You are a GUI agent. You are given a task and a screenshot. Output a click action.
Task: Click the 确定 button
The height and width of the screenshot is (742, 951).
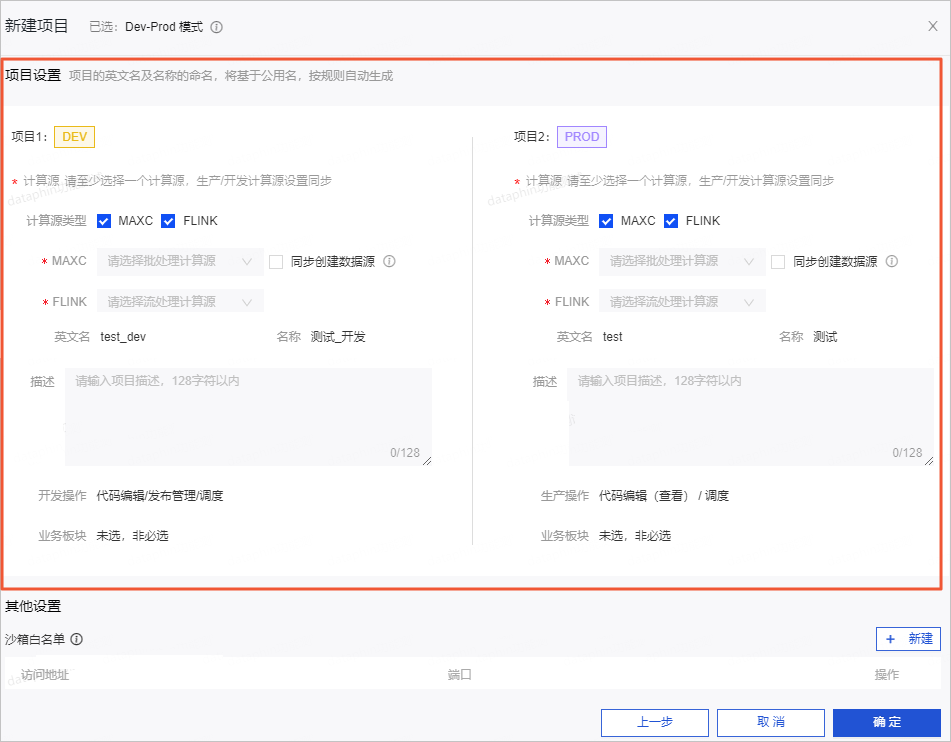tap(887, 723)
